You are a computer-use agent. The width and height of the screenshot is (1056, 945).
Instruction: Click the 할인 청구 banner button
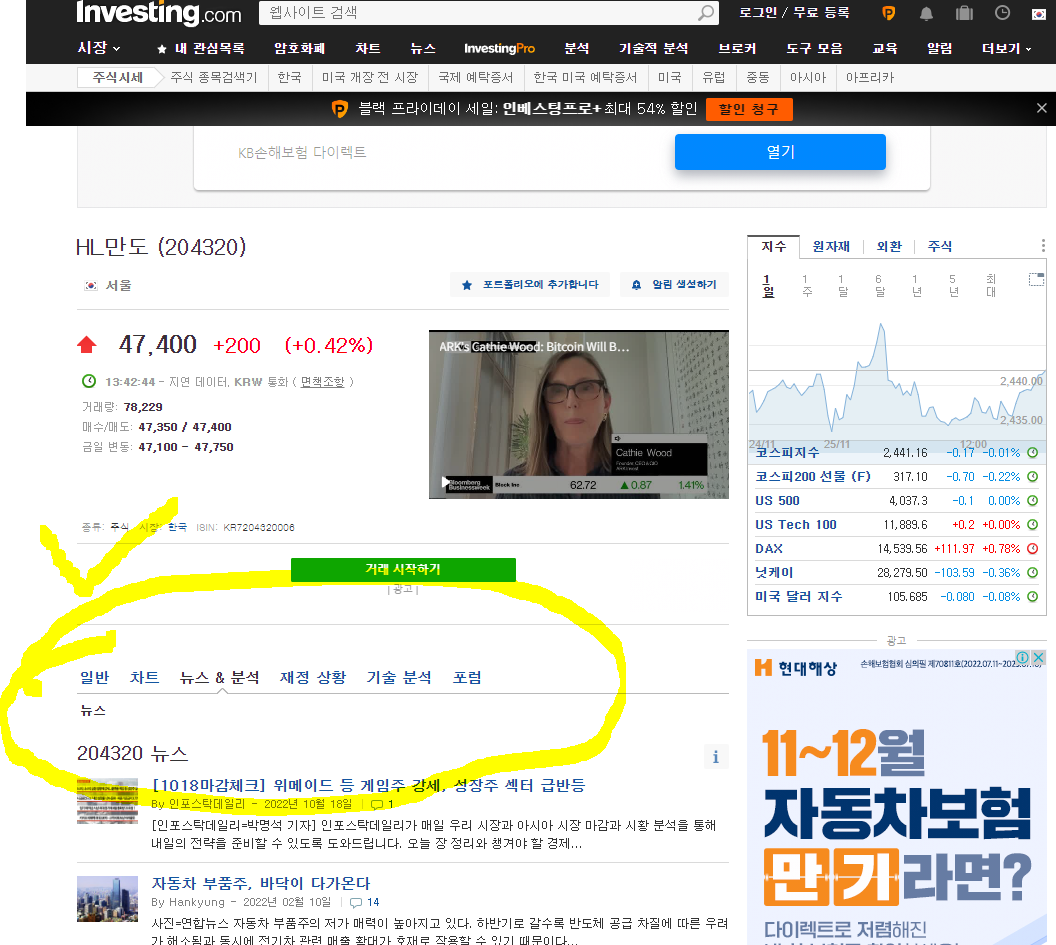click(x=748, y=107)
